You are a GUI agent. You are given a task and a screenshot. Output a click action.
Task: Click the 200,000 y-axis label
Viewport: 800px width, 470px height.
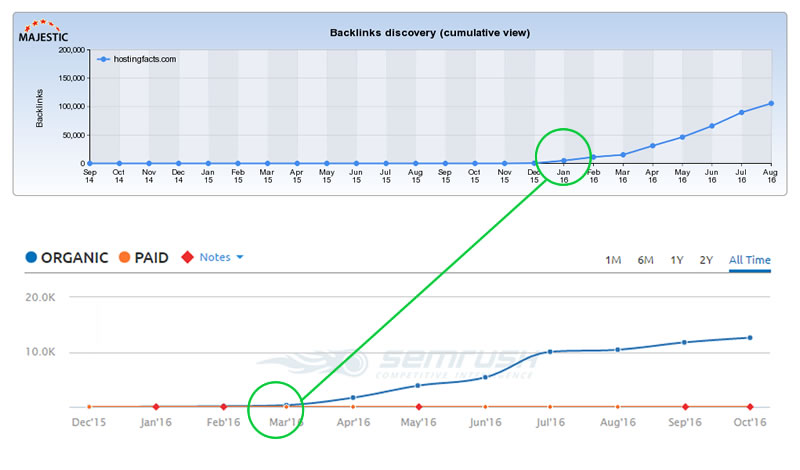71,50
